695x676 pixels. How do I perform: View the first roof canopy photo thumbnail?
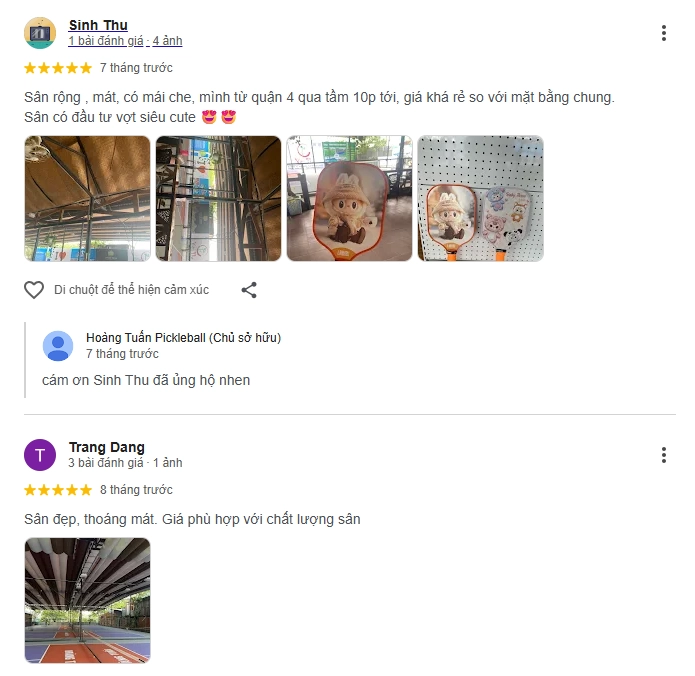click(x=87, y=199)
